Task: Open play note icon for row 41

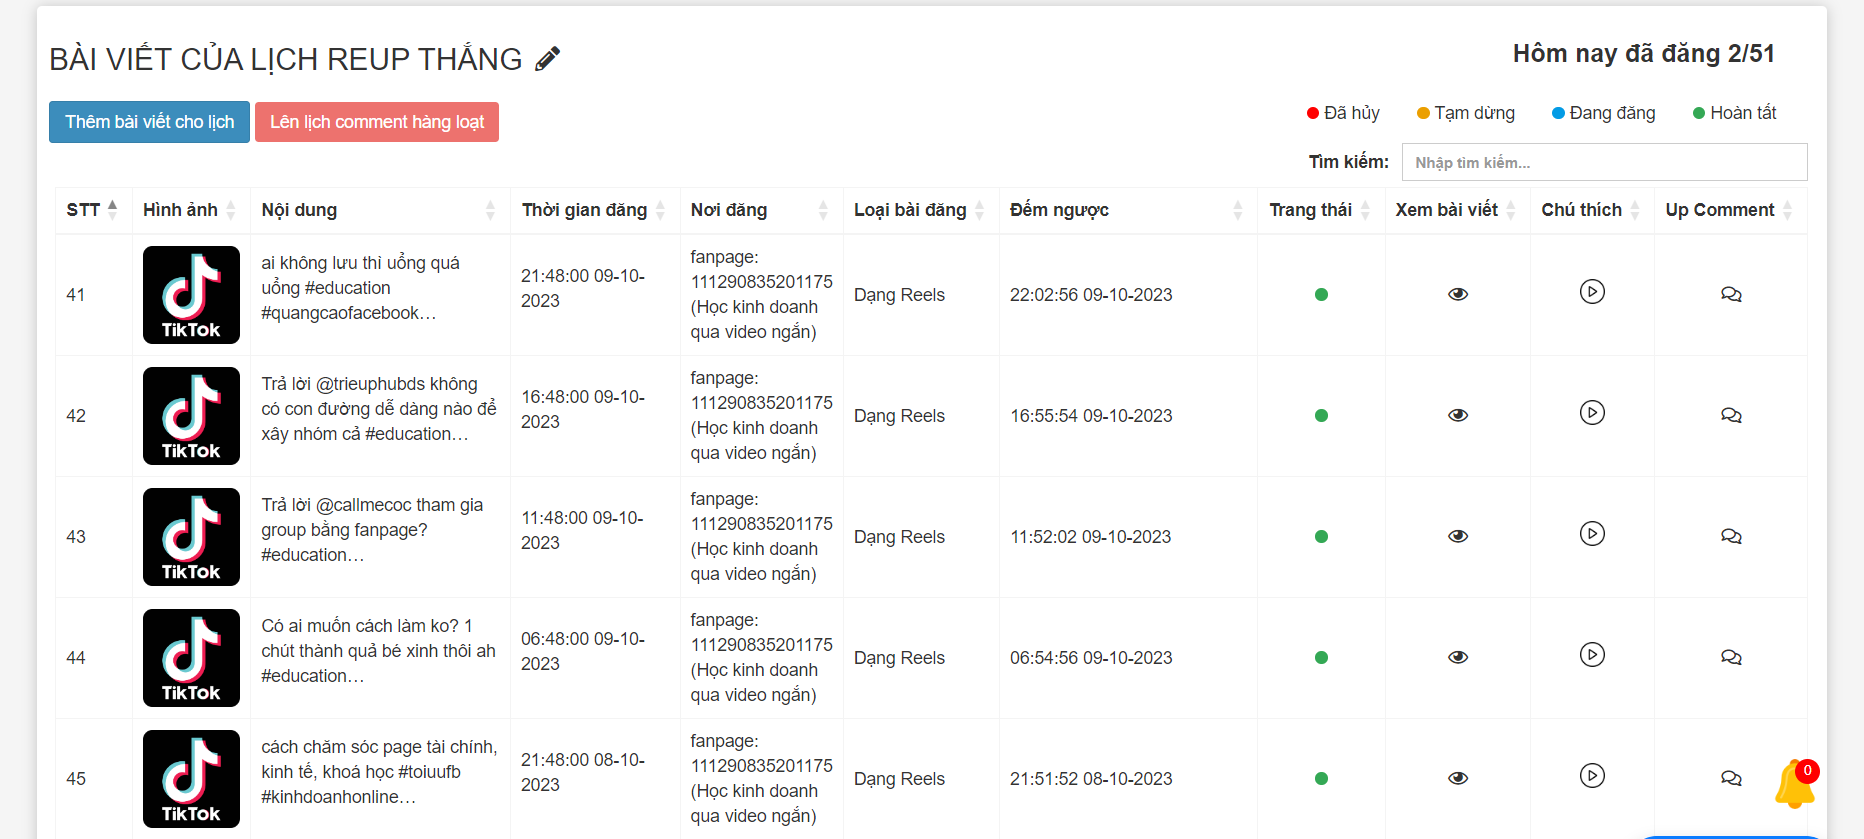Action: [x=1592, y=291]
